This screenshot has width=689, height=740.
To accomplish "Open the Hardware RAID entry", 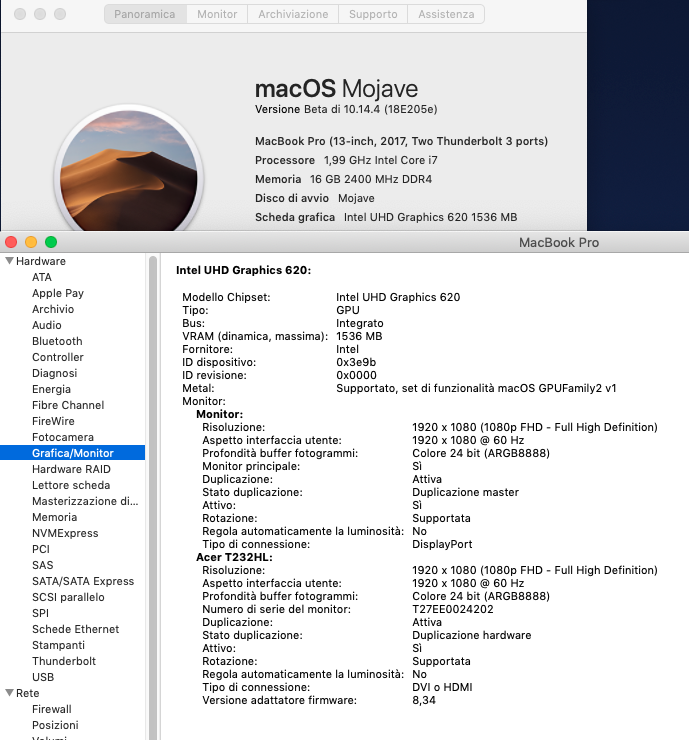I will tap(71, 469).
